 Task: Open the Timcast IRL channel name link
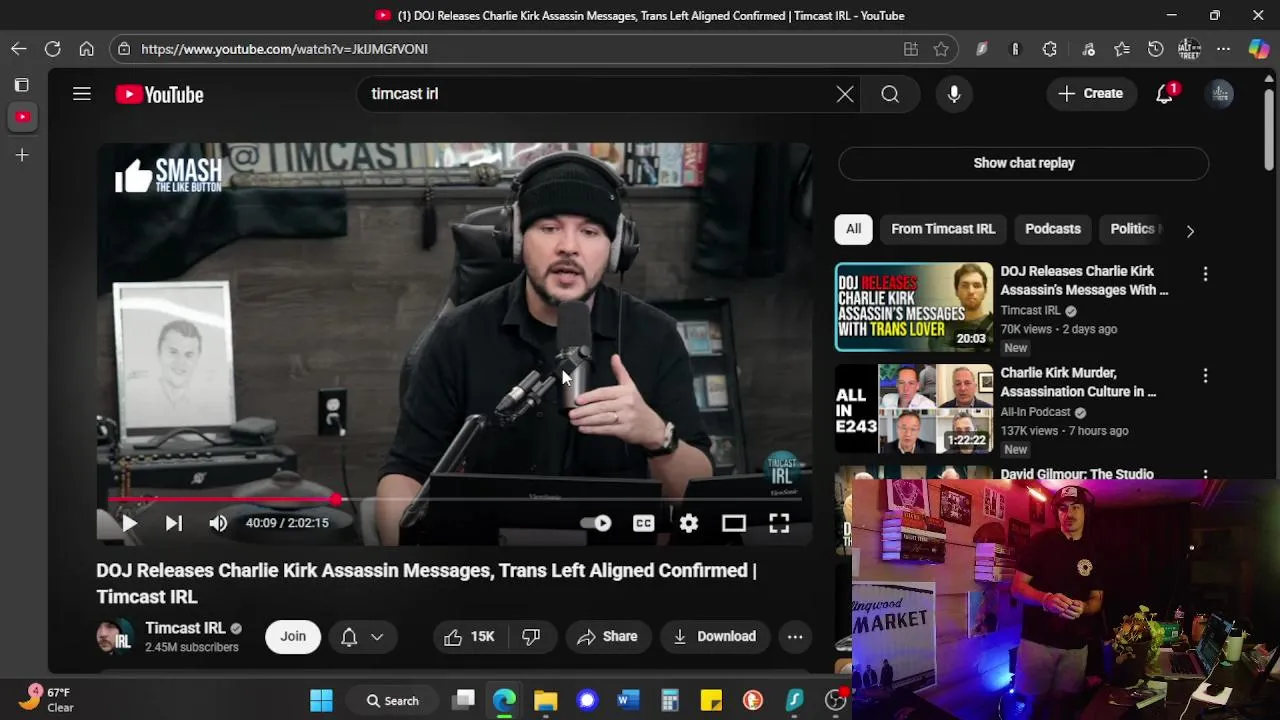(x=186, y=628)
